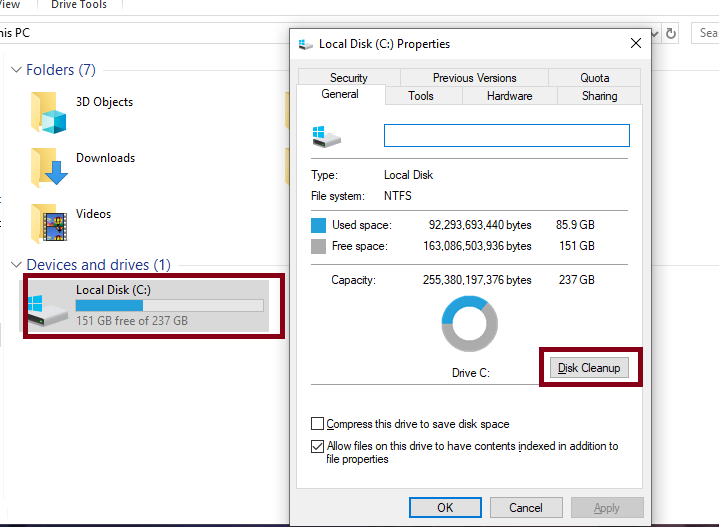Toggle Compress this drive checkbox
719x527 pixels.
(317, 423)
